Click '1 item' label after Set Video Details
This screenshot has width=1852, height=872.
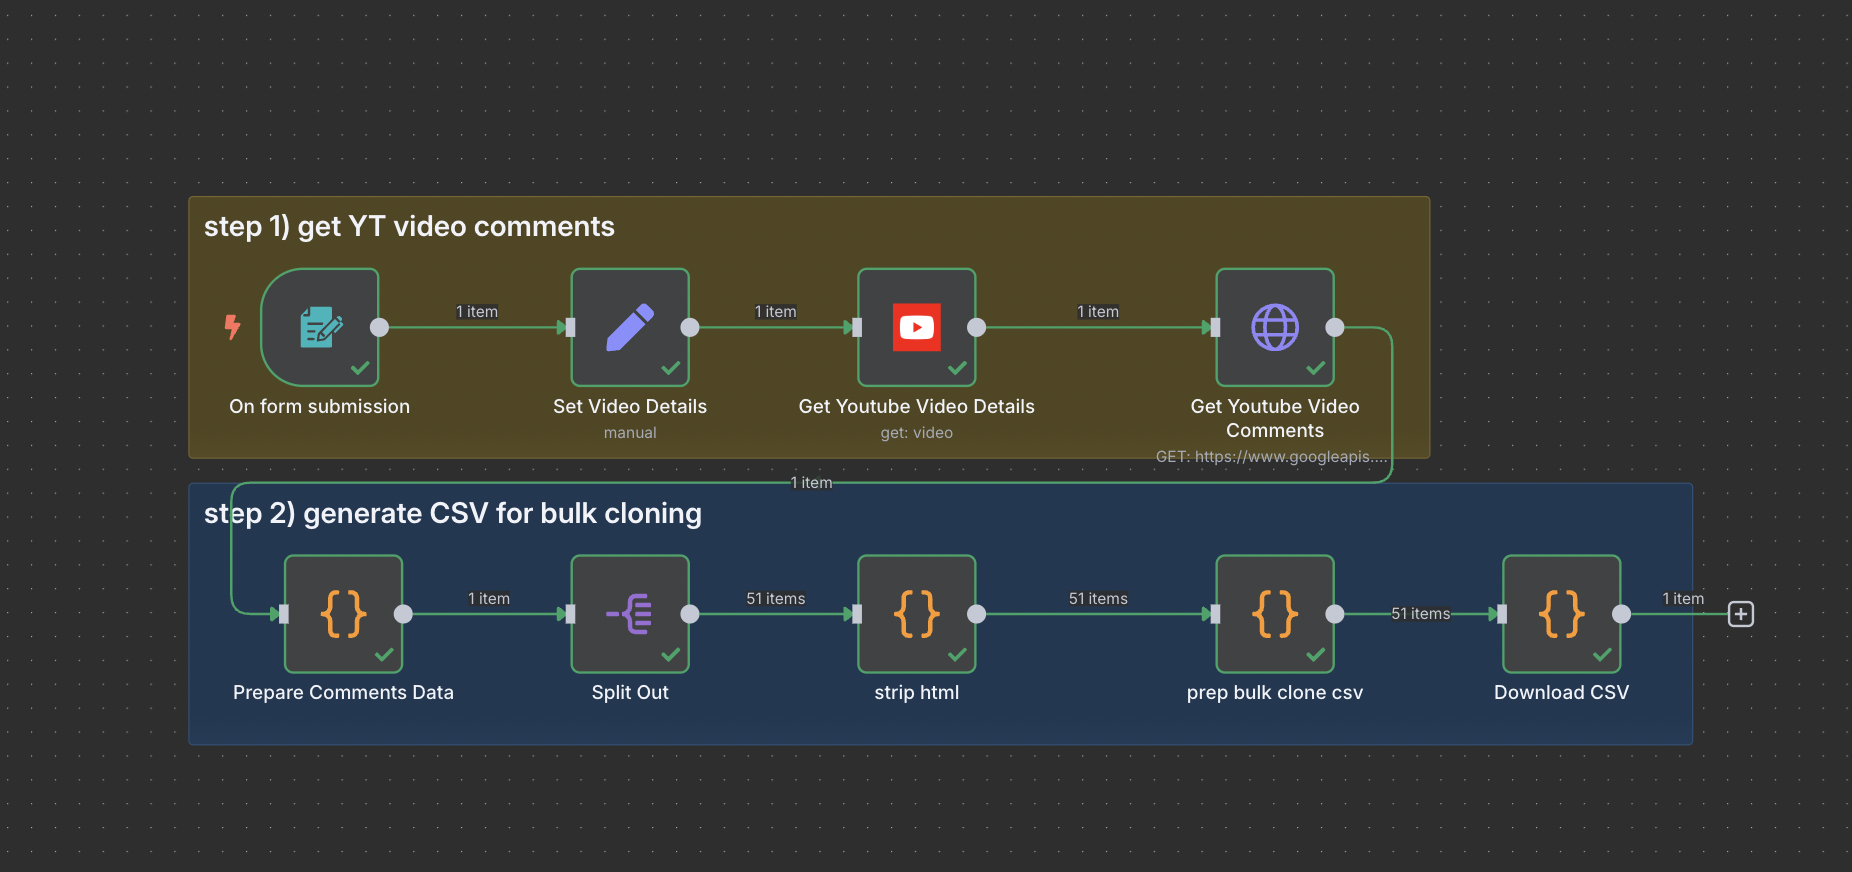[x=776, y=312]
